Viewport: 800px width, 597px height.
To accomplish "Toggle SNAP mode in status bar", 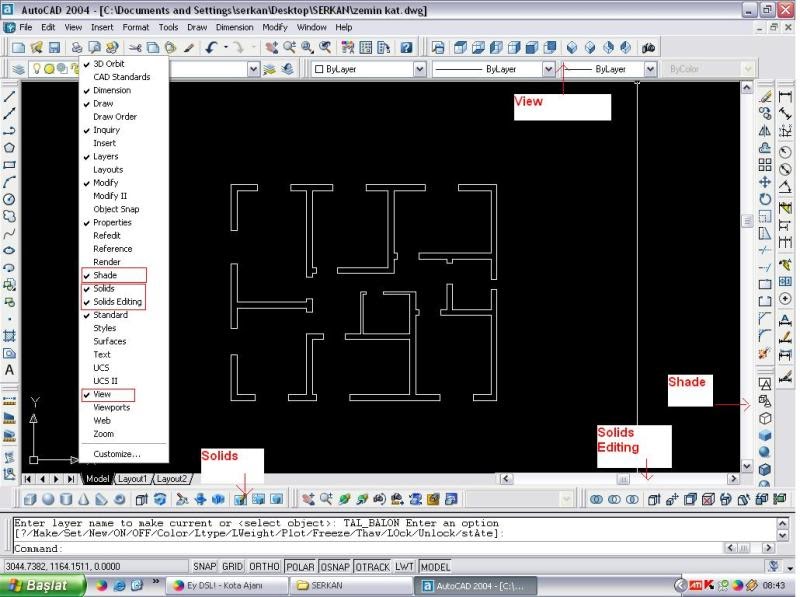I will (205, 567).
